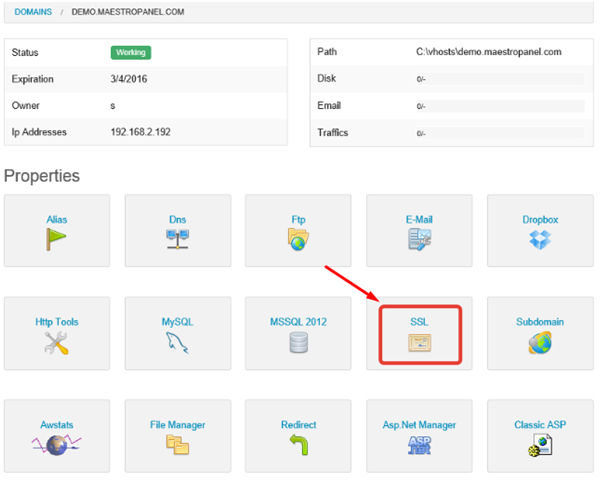Open the Awstats chart globe icon
This screenshot has width=609, height=484.
[x=56, y=445]
